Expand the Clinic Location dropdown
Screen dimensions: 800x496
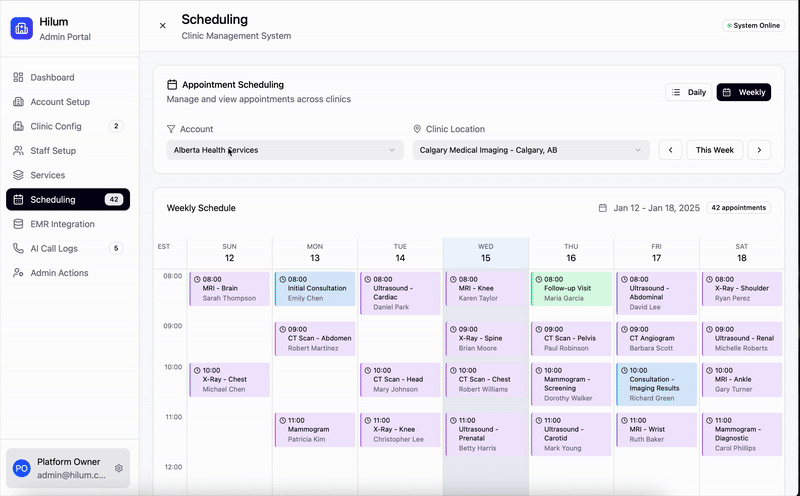pyautogui.click(x=530, y=150)
